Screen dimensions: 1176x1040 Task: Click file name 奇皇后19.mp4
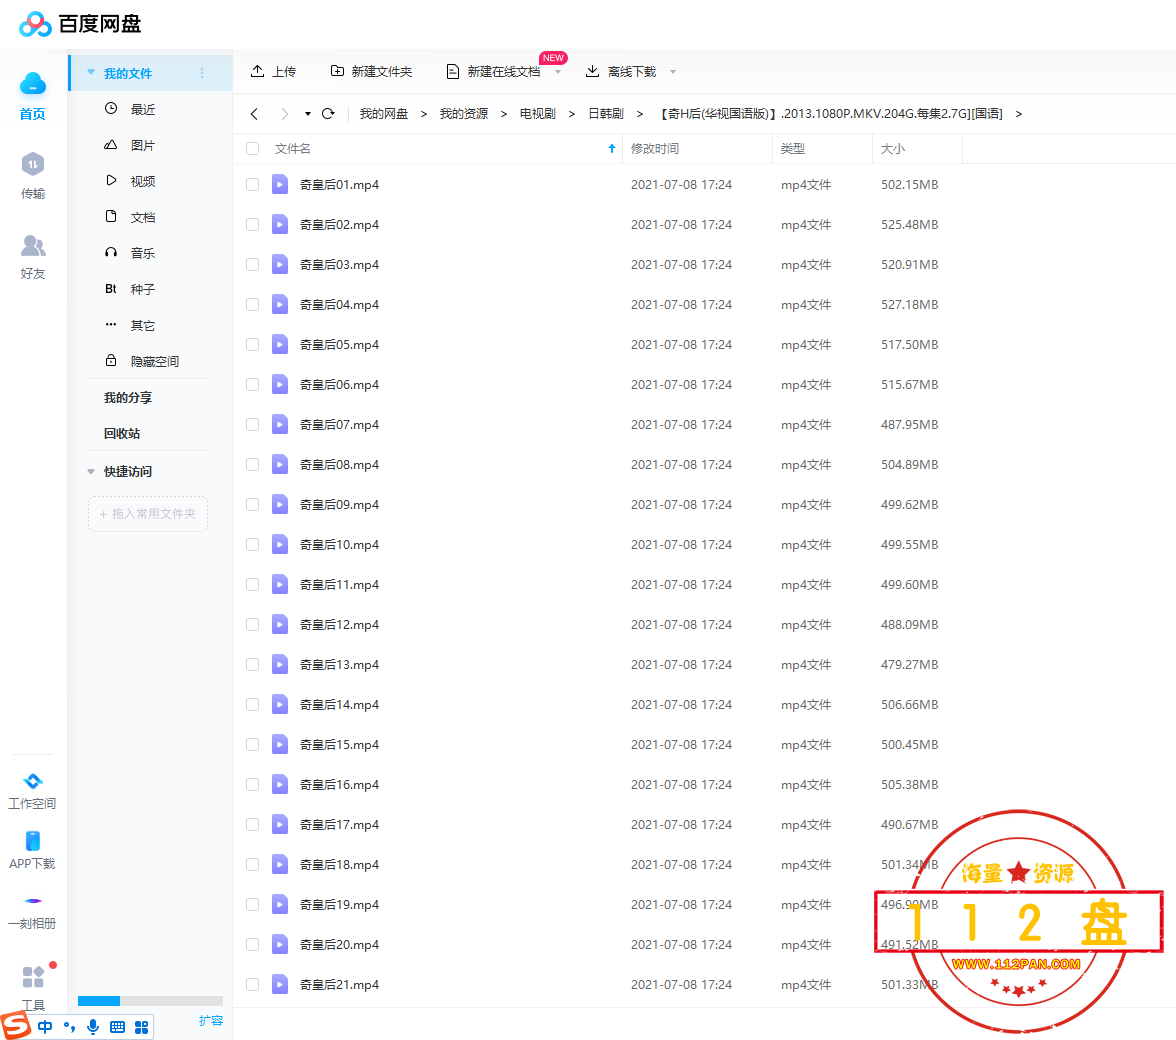[339, 904]
